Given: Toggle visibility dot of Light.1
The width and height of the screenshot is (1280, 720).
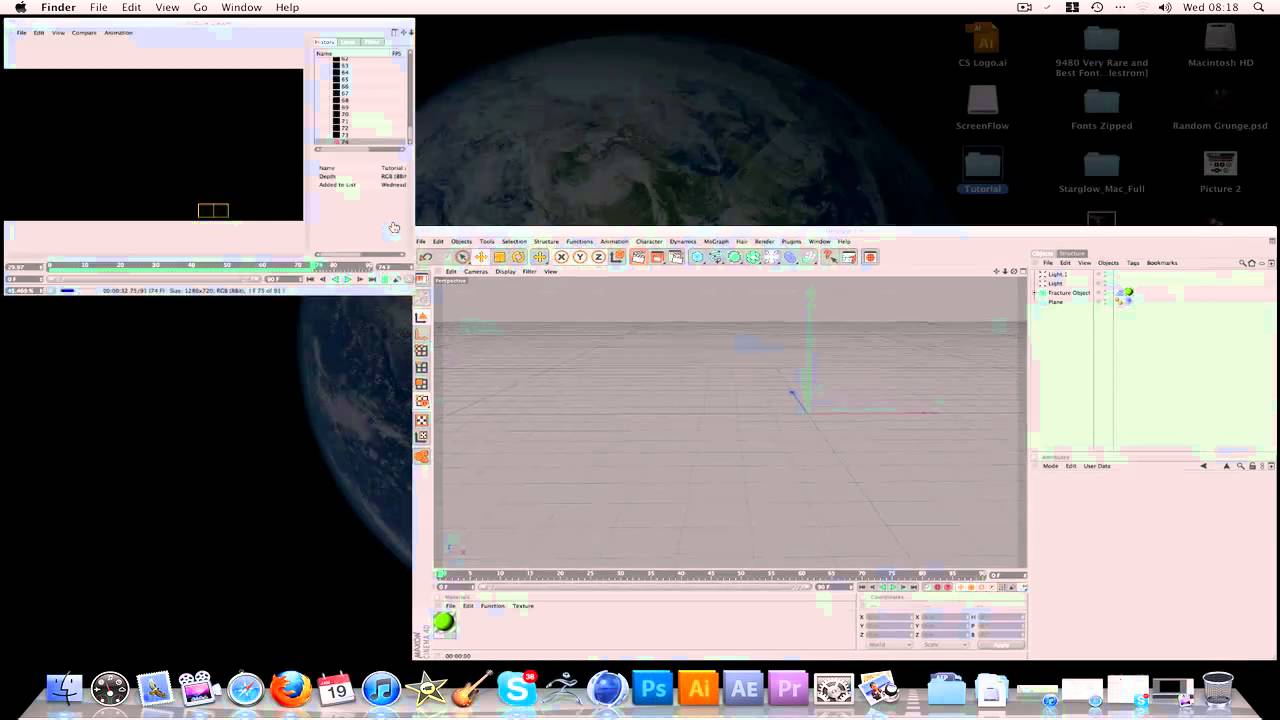Looking at the screenshot, I should [x=1105, y=273].
